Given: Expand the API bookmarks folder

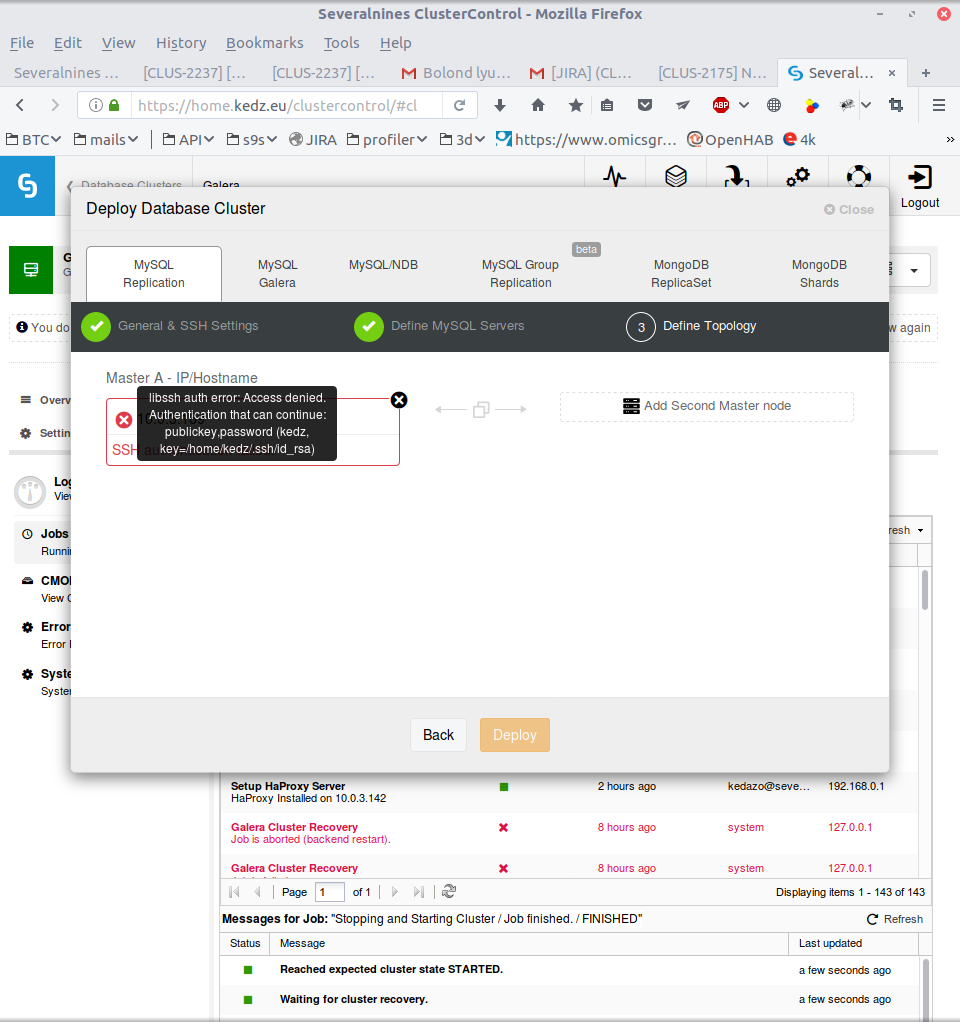Looking at the screenshot, I should (188, 139).
